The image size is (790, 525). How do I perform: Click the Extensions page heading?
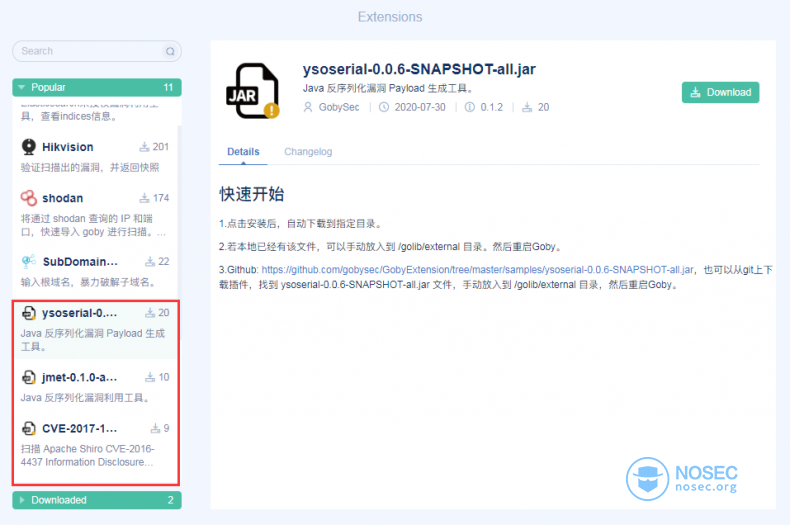point(390,17)
